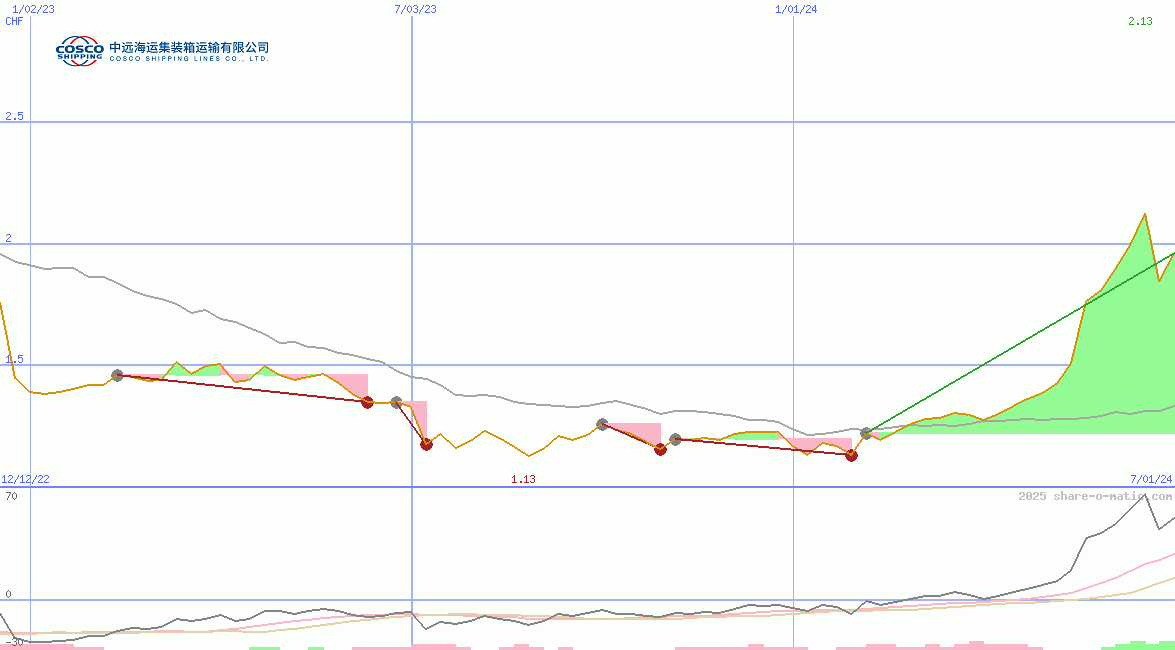1175x650 pixels.
Task: Select the COSCO SHIPPING LINES CO., LTD. title
Action: pos(189,56)
